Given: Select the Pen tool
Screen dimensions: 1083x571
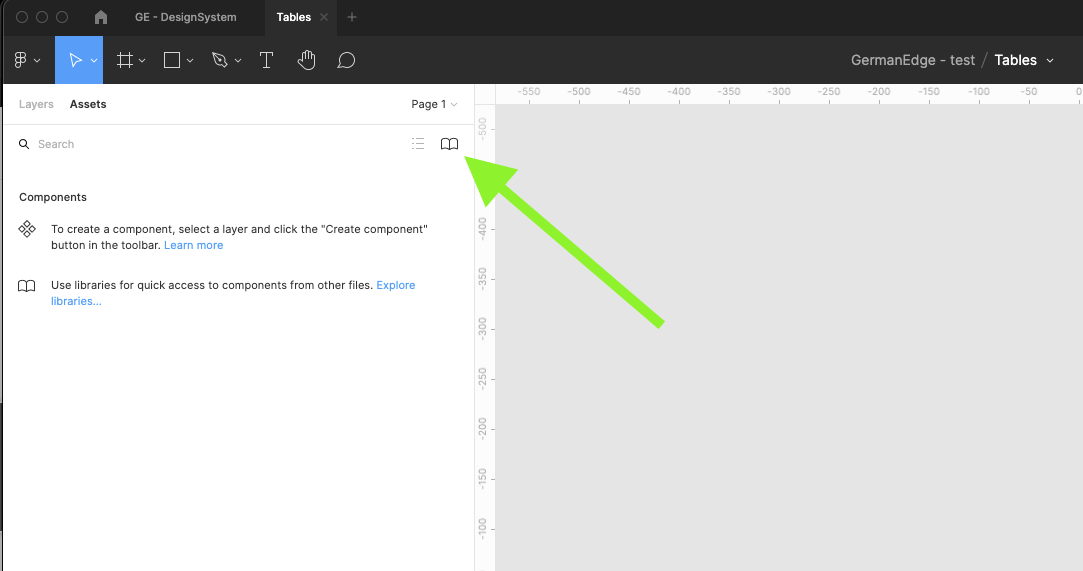Looking at the screenshot, I should point(219,60).
